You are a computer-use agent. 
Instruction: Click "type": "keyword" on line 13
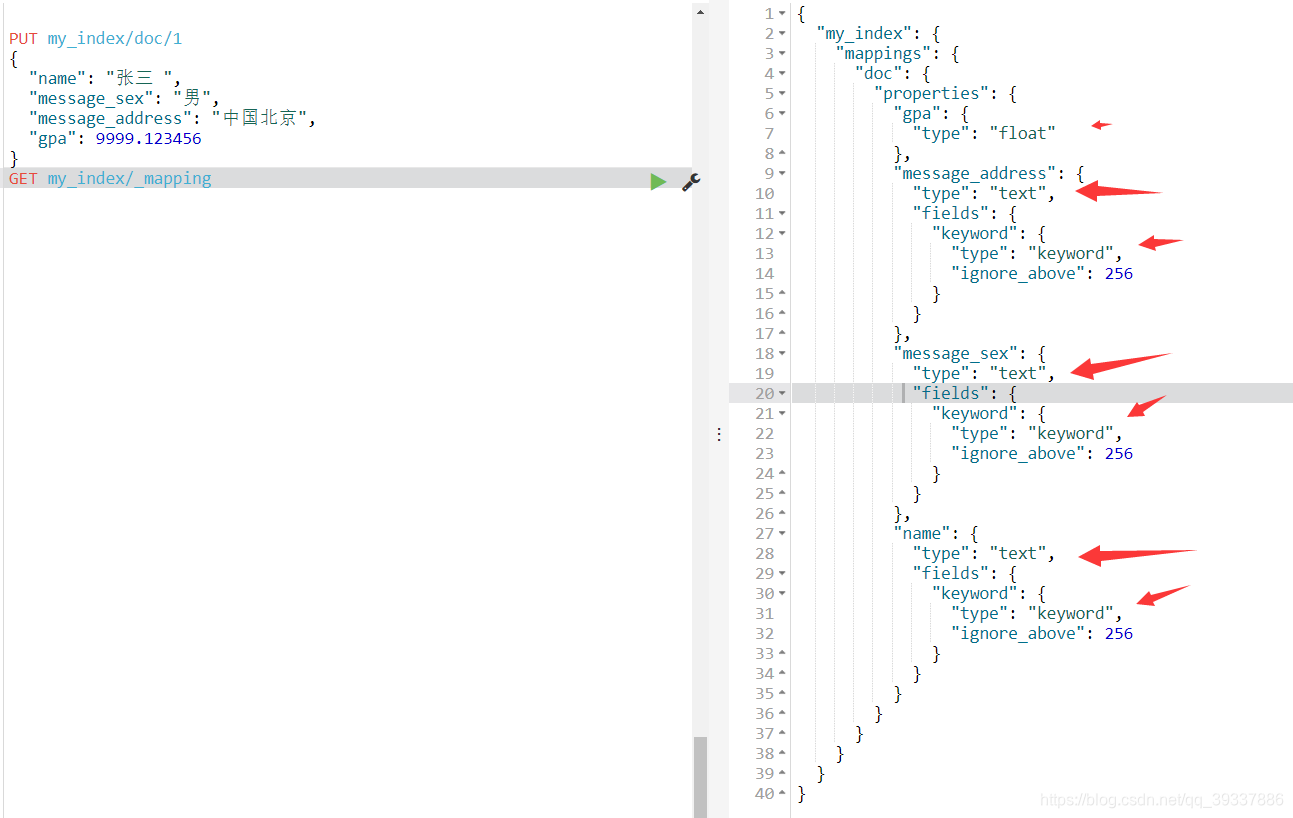[1037, 254]
